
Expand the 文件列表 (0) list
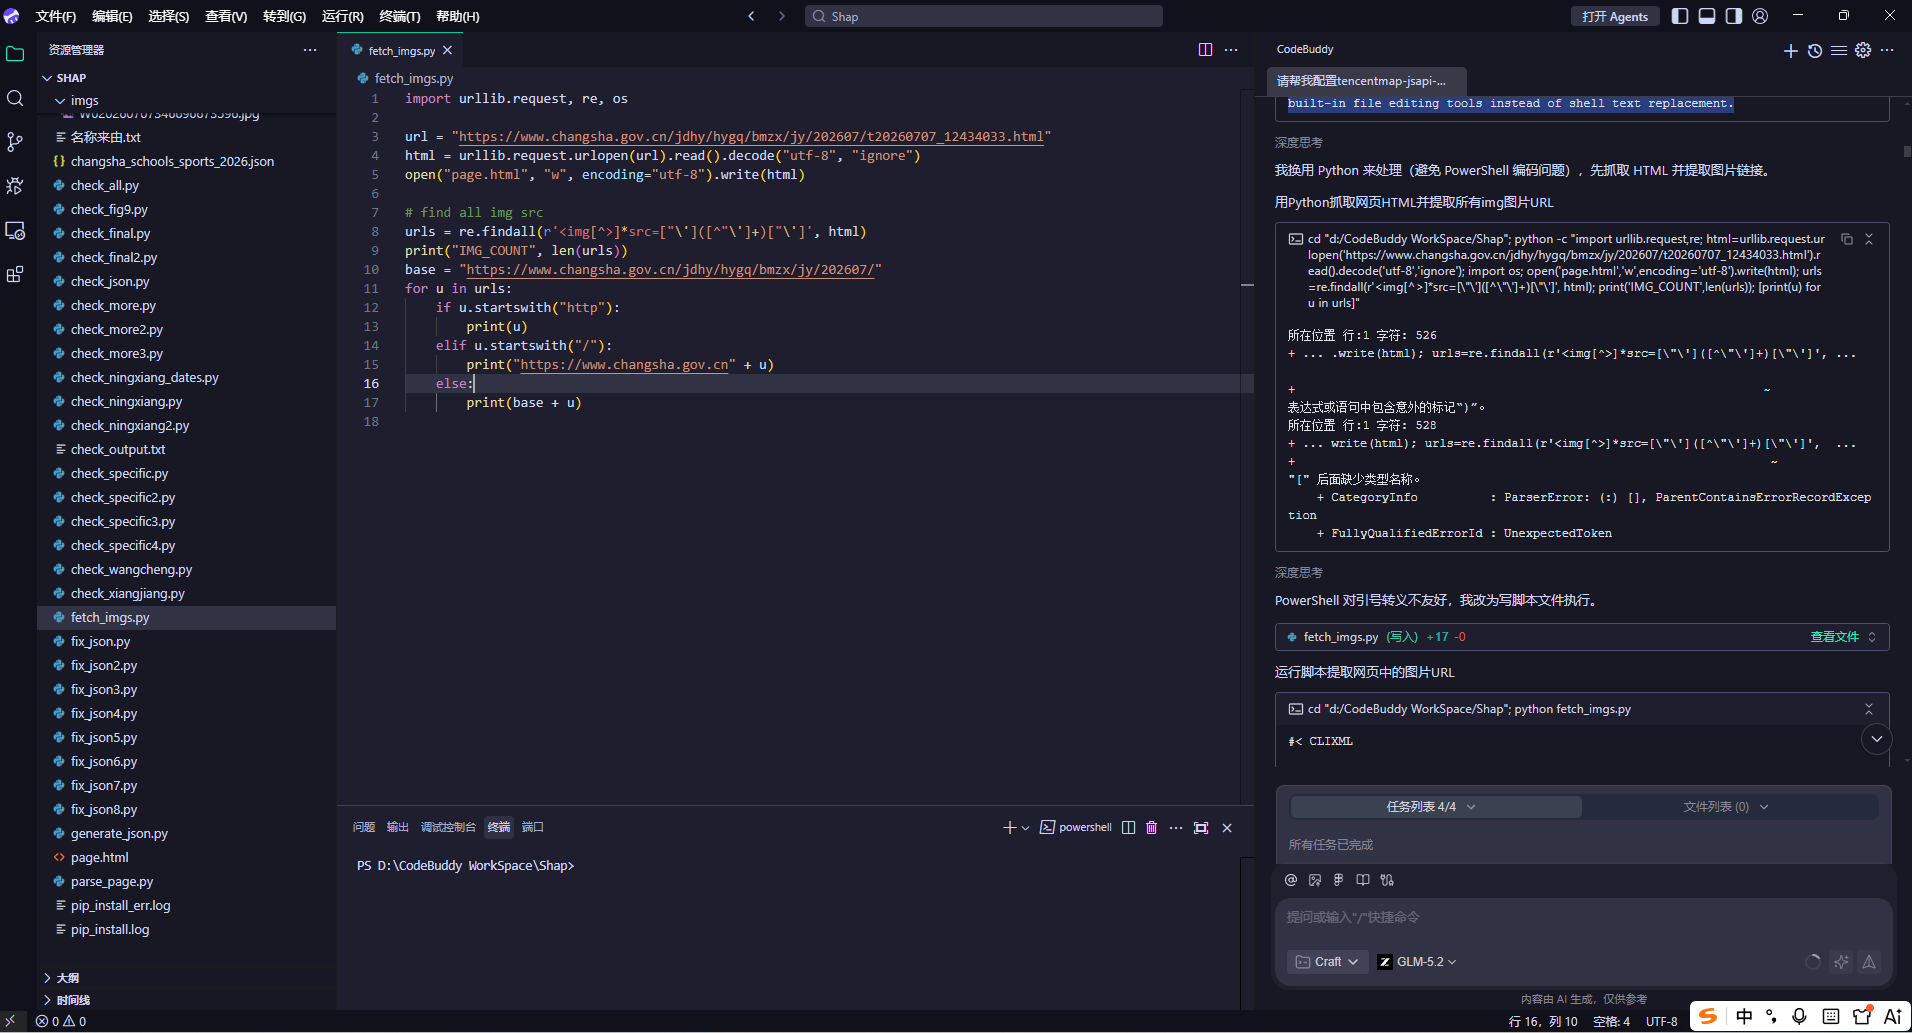tap(1726, 807)
